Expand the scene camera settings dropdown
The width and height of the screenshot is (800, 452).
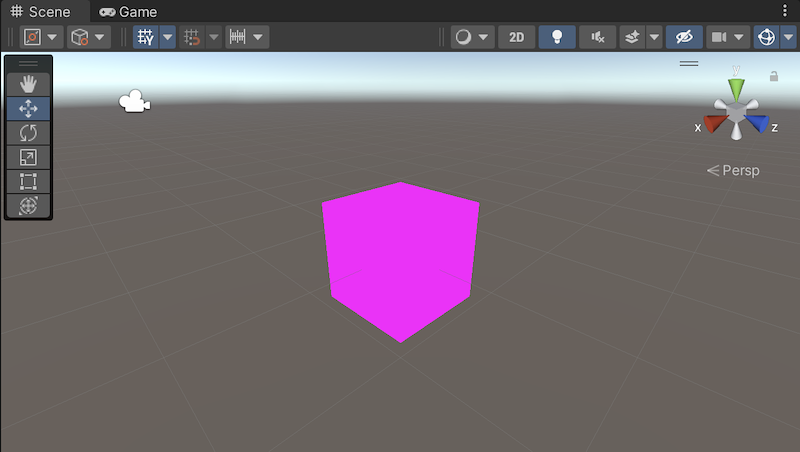tap(741, 37)
